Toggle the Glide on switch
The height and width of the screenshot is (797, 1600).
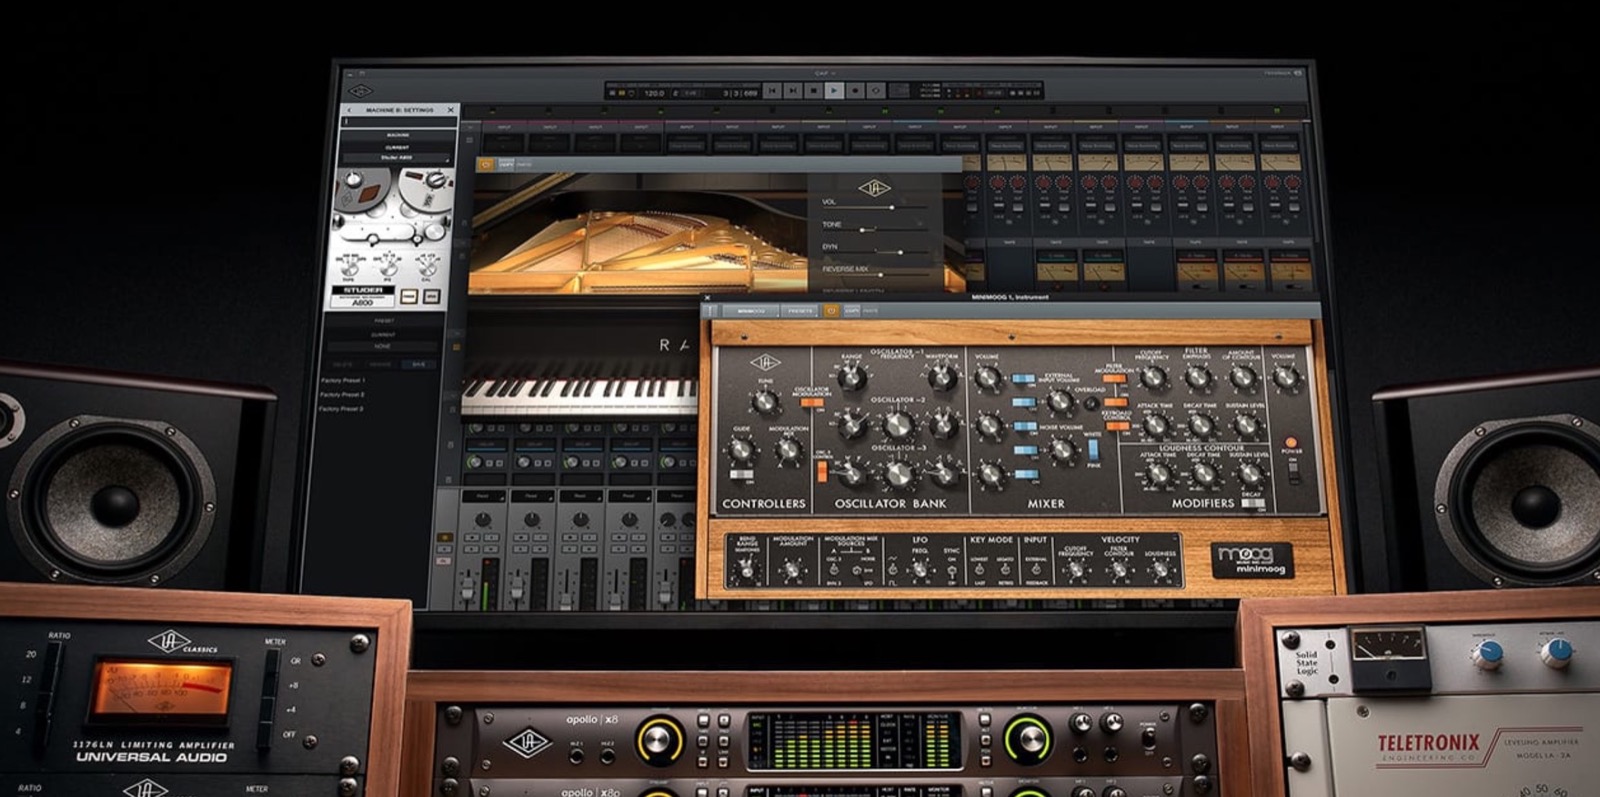tap(741, 475)
